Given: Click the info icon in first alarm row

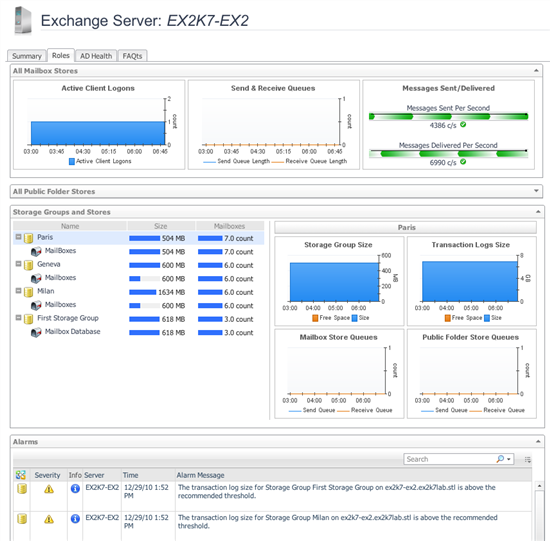Looking at the screenshot, I should click(75, 488).
